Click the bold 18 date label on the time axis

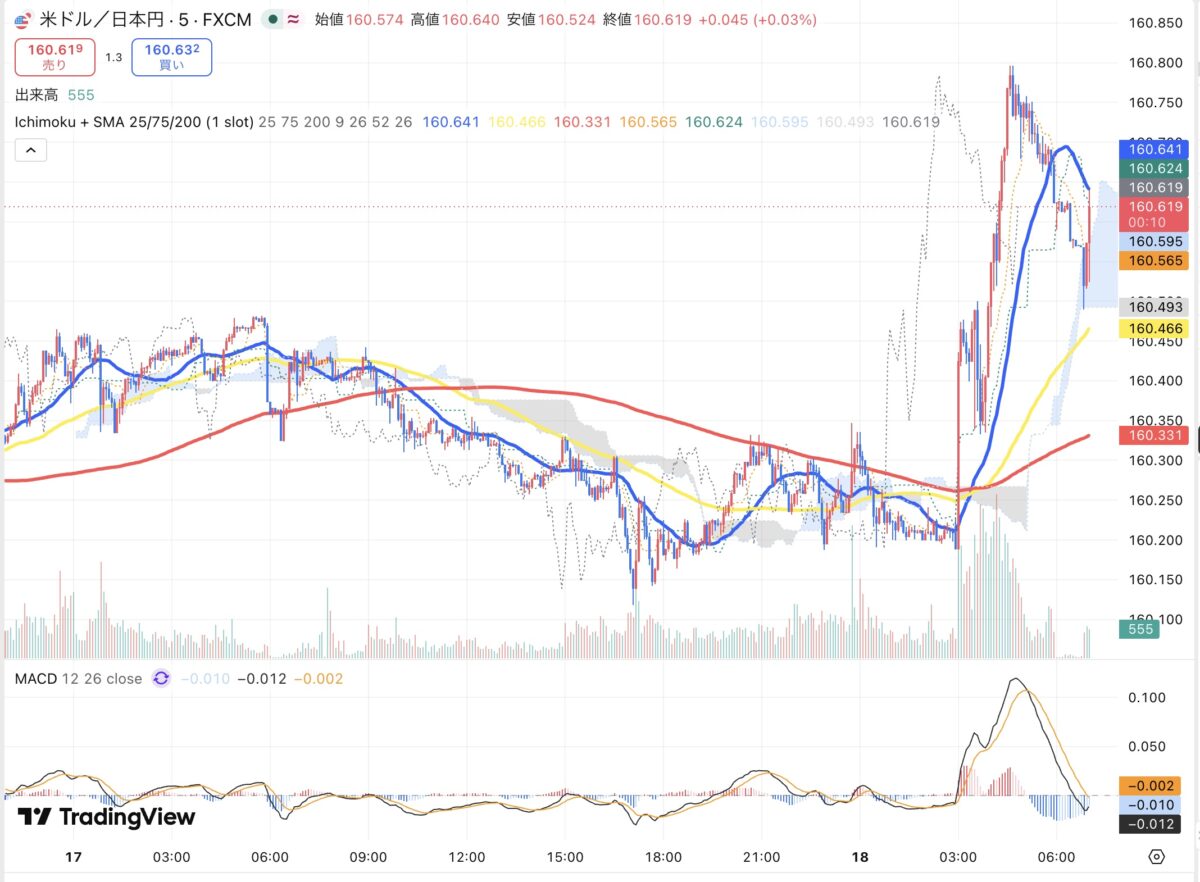861,857
